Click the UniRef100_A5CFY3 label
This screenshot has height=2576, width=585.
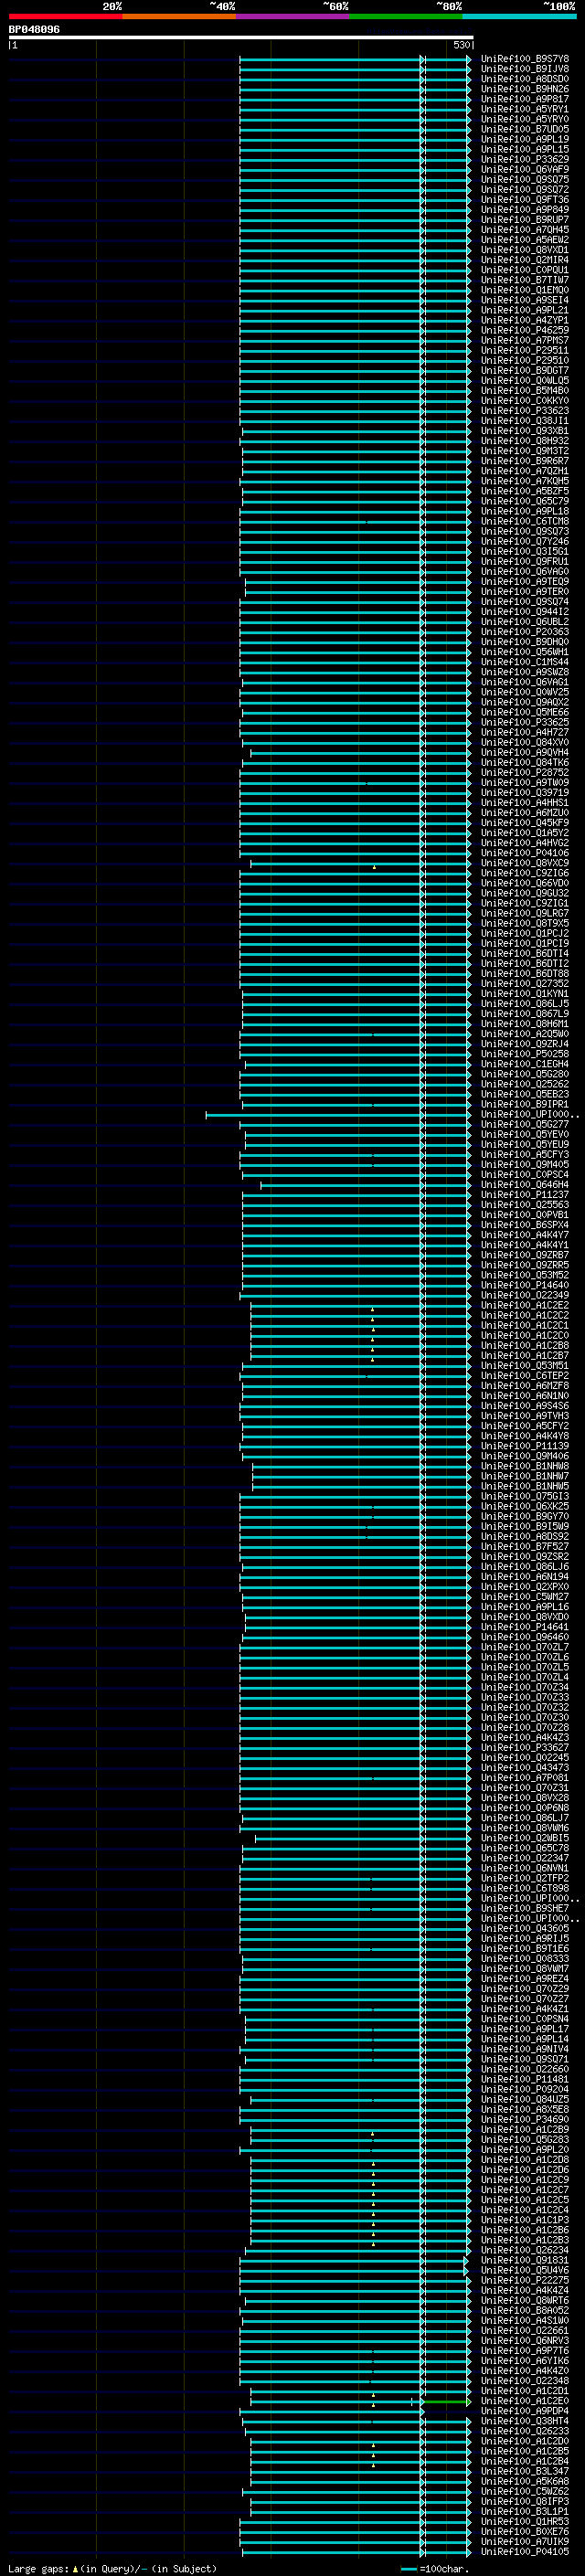(x=525, y=1154)
